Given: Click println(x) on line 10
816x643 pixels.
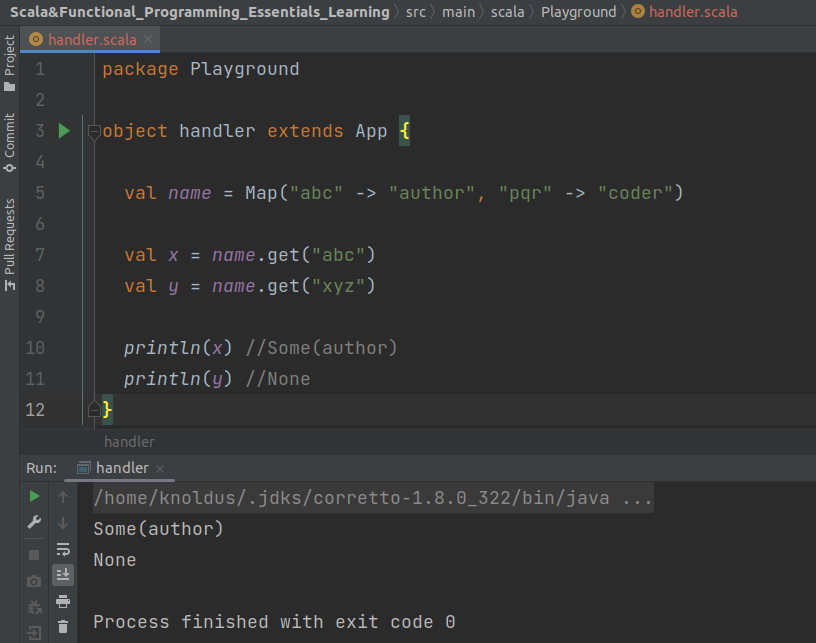Looking at the screenshot, I should [x=178, y=348].
